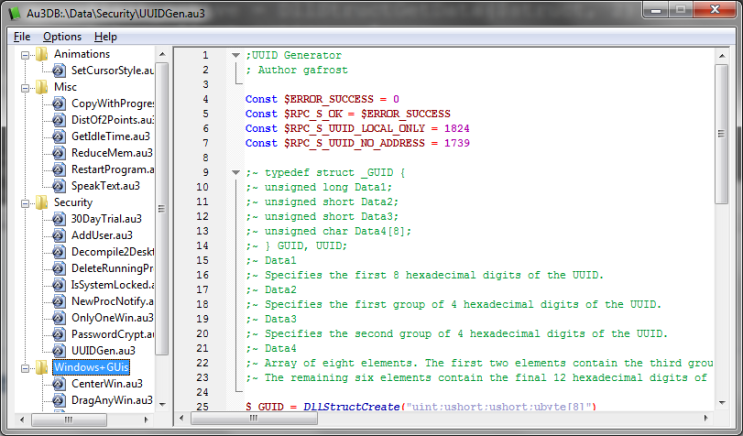The image size is (743, 436).
Task: Click the tree panel horizontal scrollbar thumb
Action: [69, 419]
